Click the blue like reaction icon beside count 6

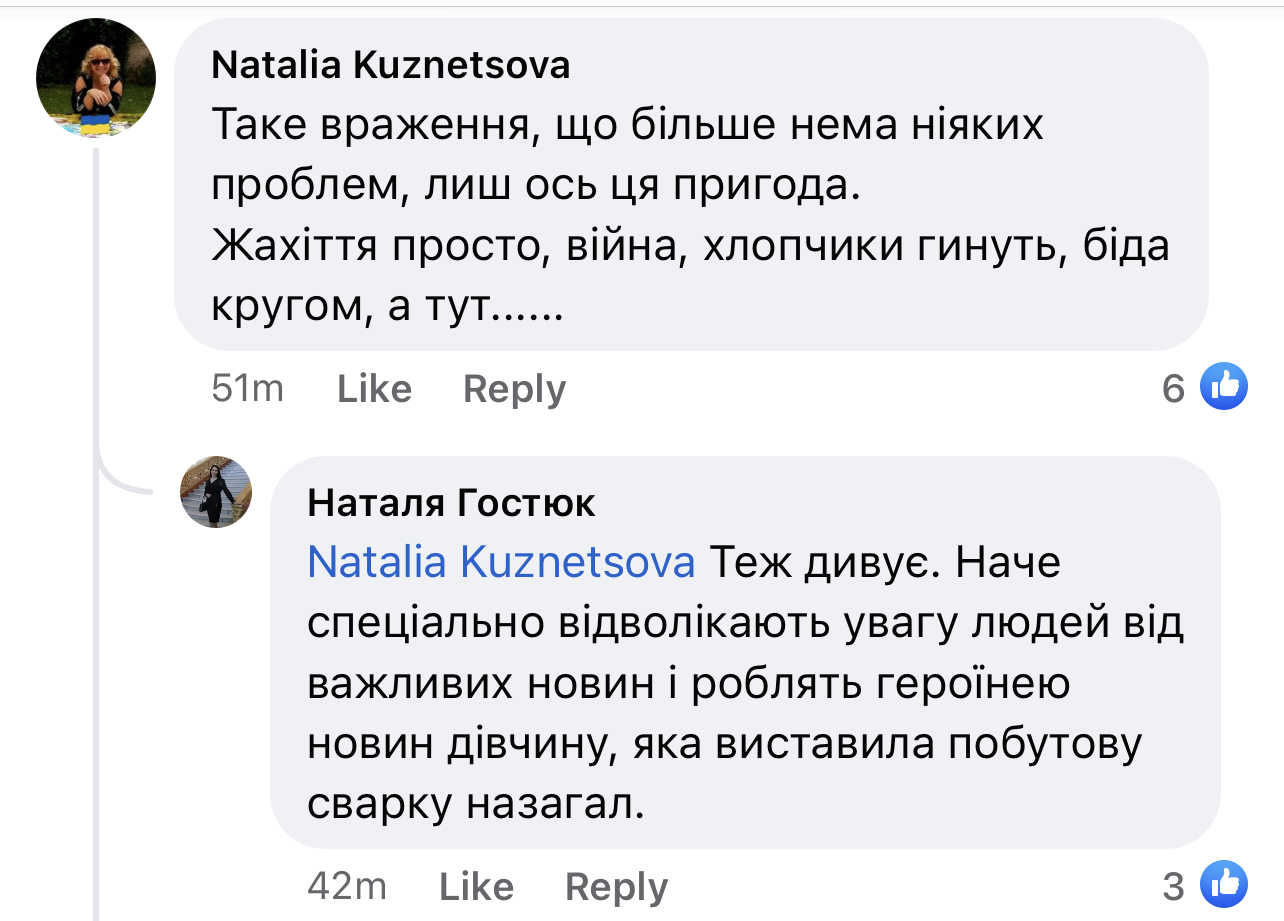1223,387
